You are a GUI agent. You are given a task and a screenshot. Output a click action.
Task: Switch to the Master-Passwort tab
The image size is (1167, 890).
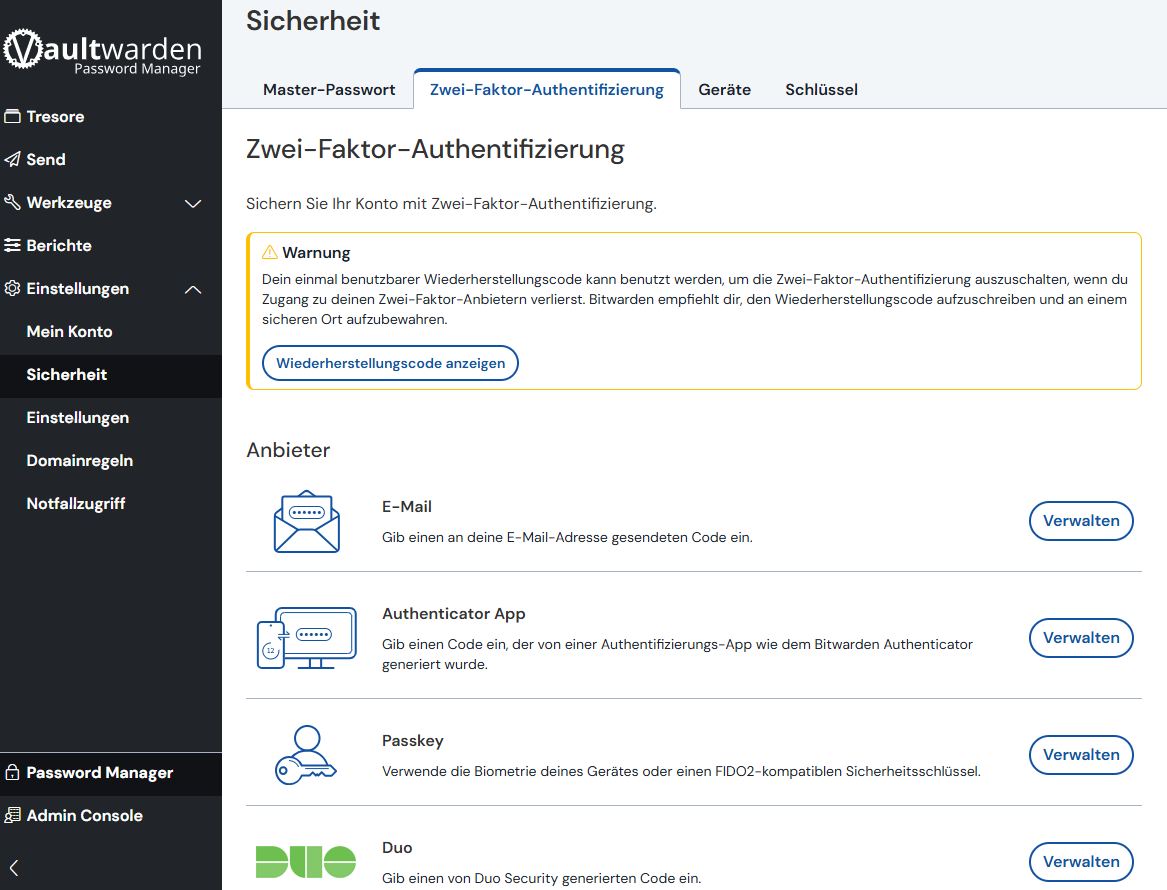point(329,90)
